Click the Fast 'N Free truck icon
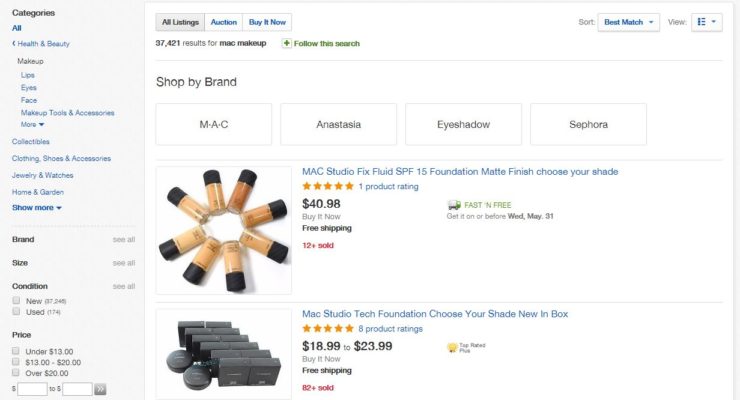Screen dimensions: 740x400 pos(453,204)
